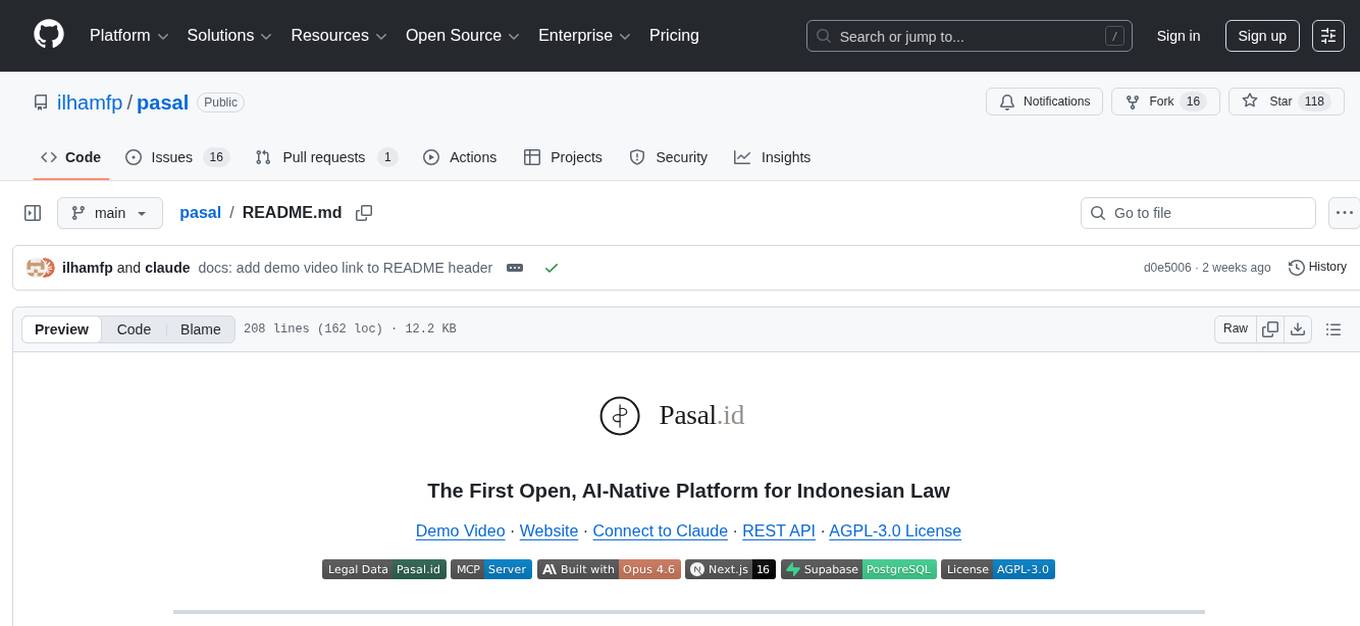Open the more options menu for this file
Viewport: 1360px width, 626px height.
(x=1344, y=212)
